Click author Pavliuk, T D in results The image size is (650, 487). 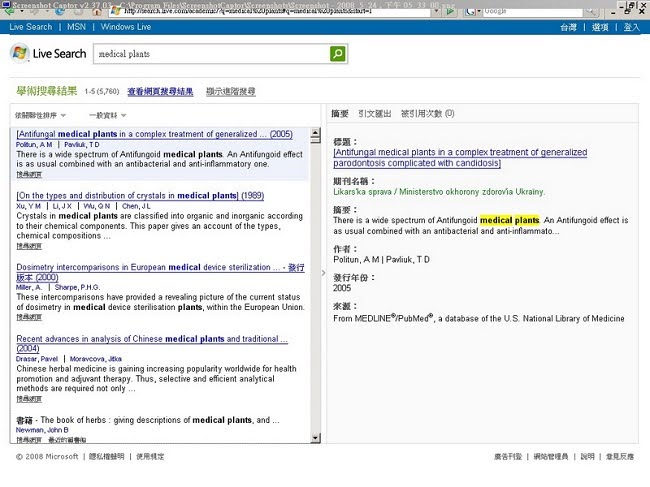[82, 145]
